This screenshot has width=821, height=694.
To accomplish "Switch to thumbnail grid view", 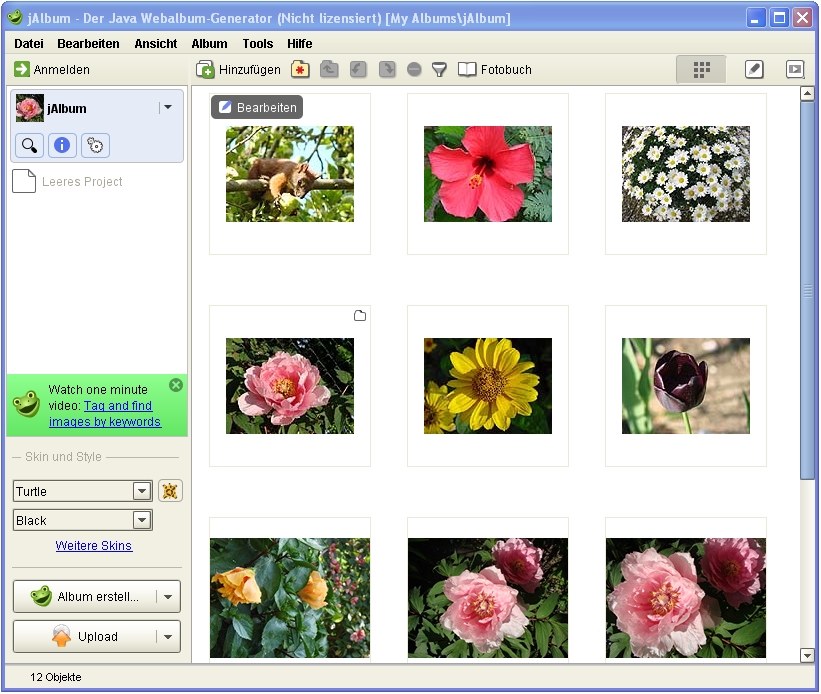I will point(701,69).
